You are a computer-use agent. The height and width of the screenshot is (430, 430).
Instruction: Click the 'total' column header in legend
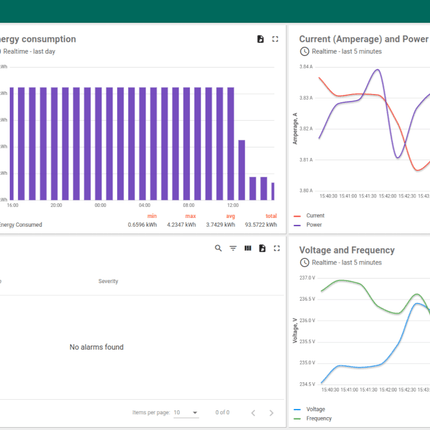pos(271,216)
